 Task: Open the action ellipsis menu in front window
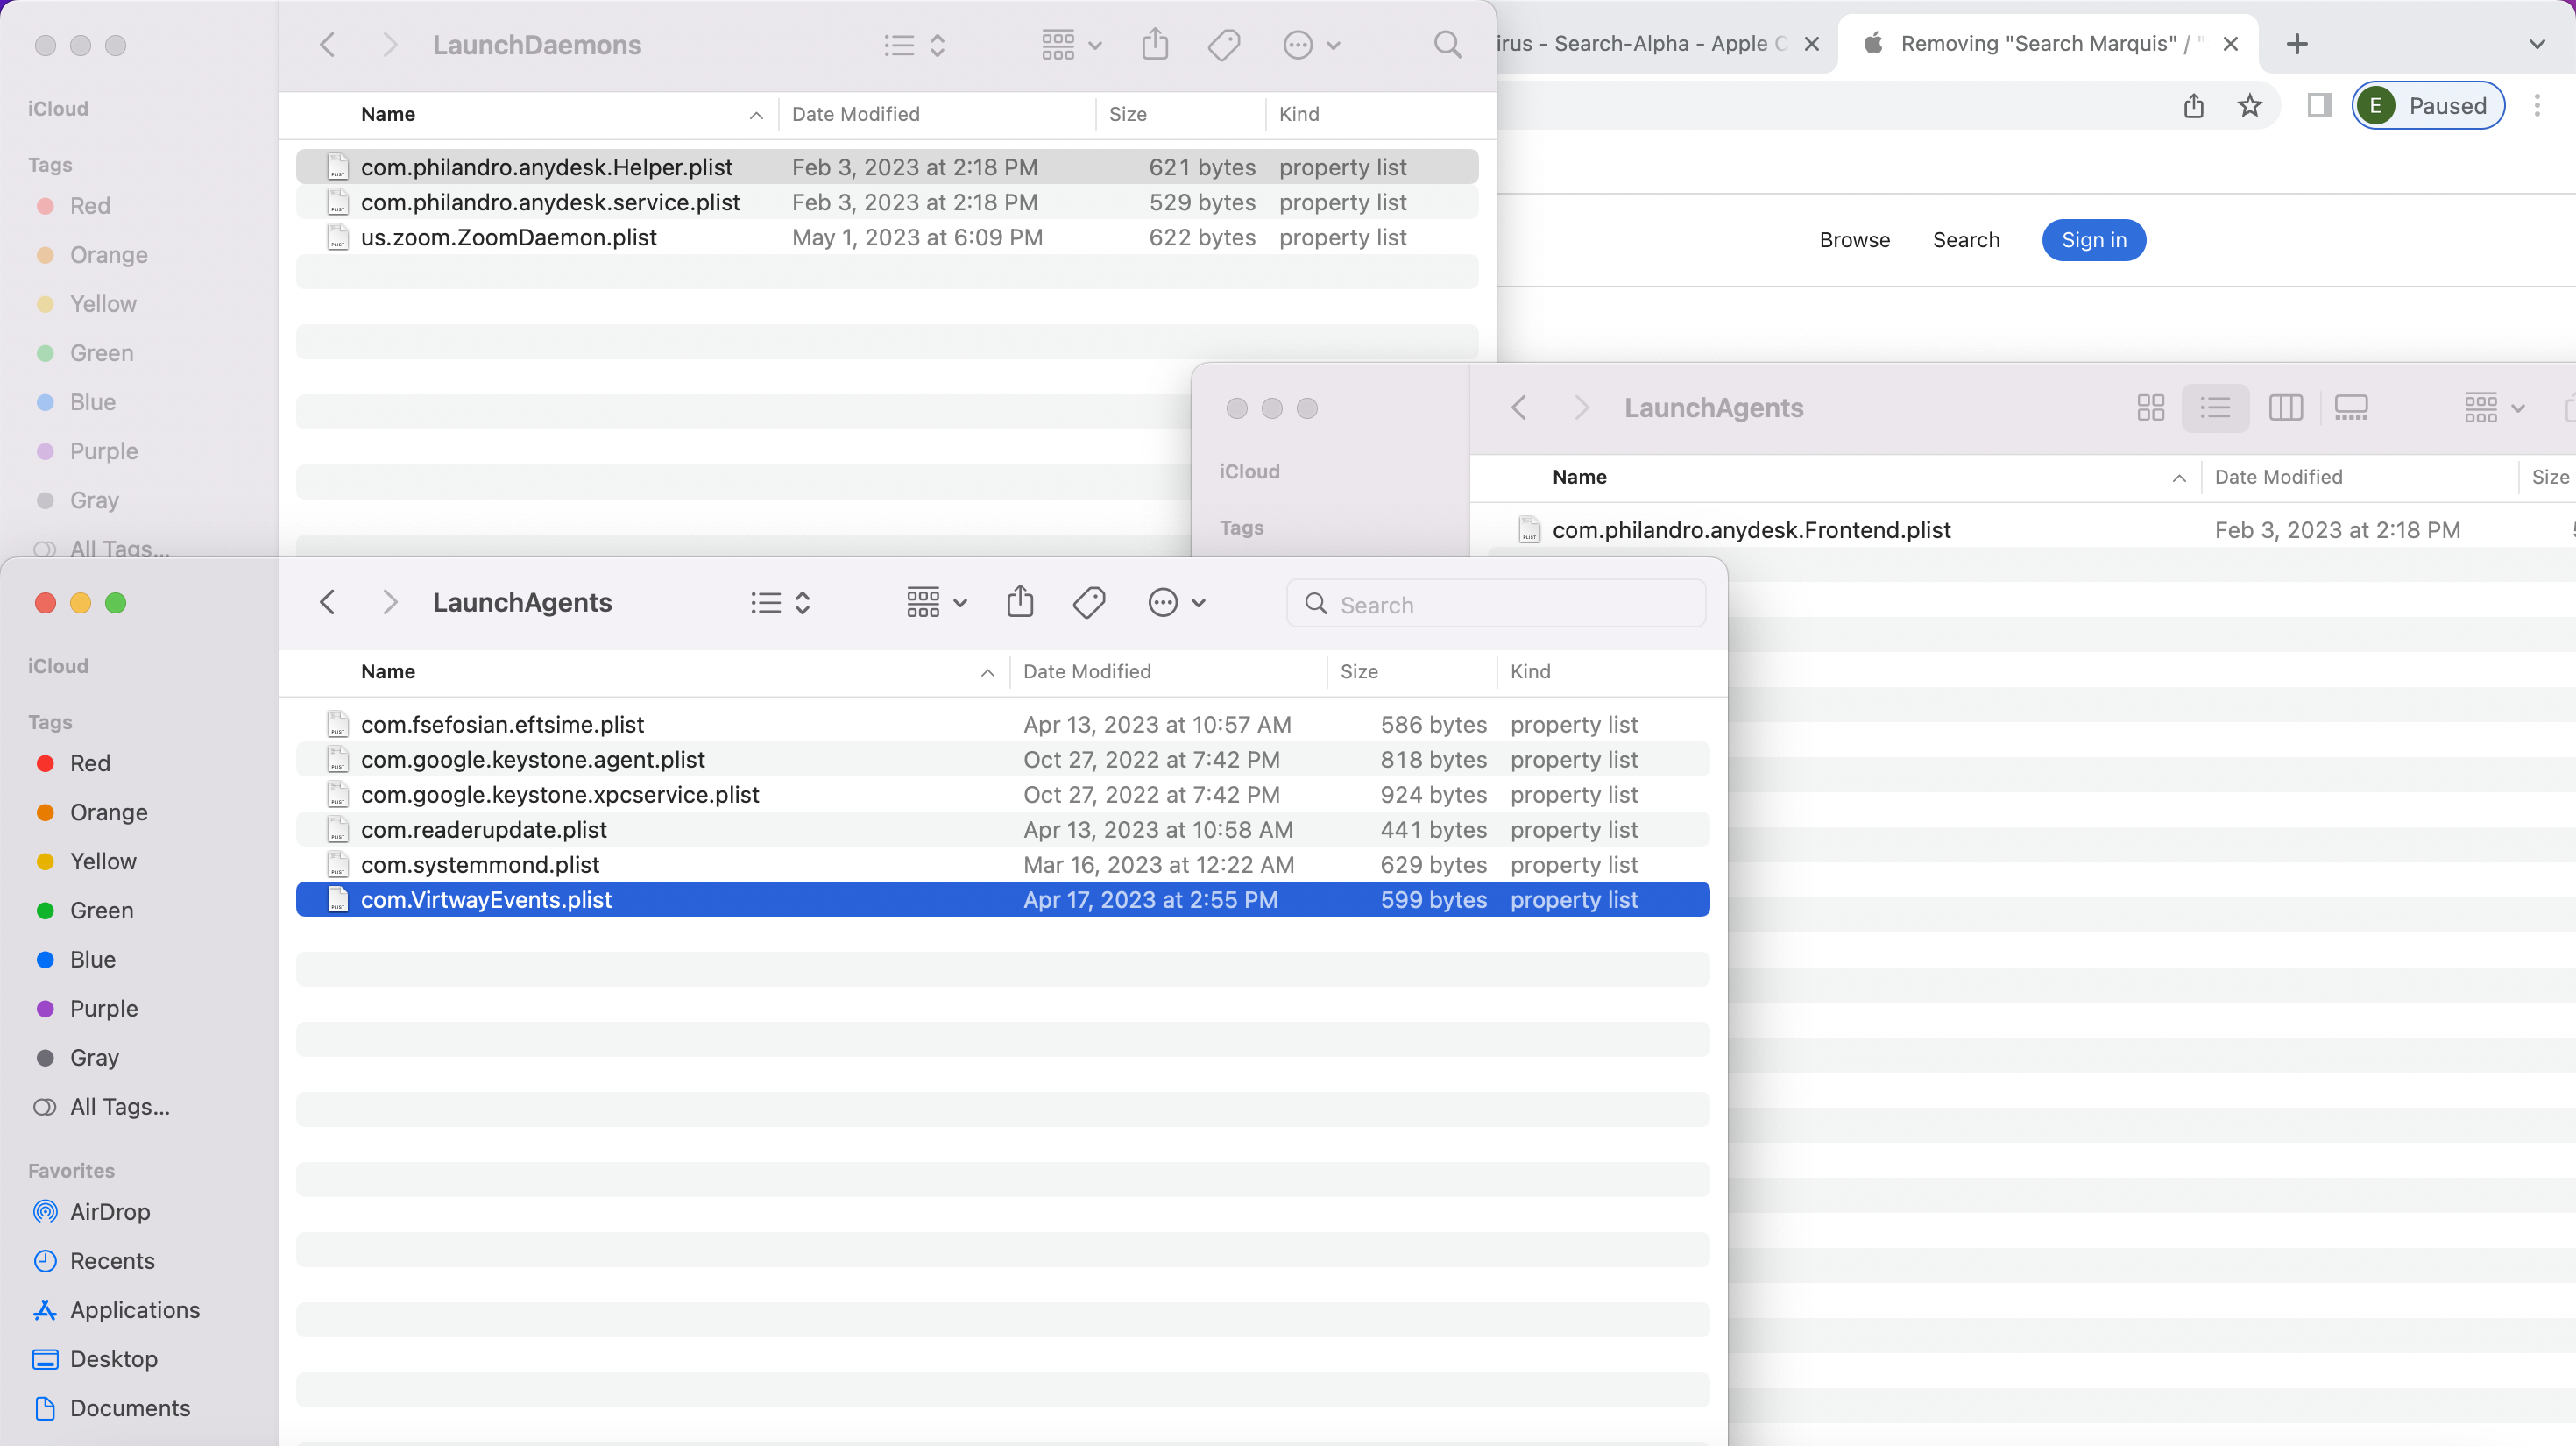click(1176, 602)
